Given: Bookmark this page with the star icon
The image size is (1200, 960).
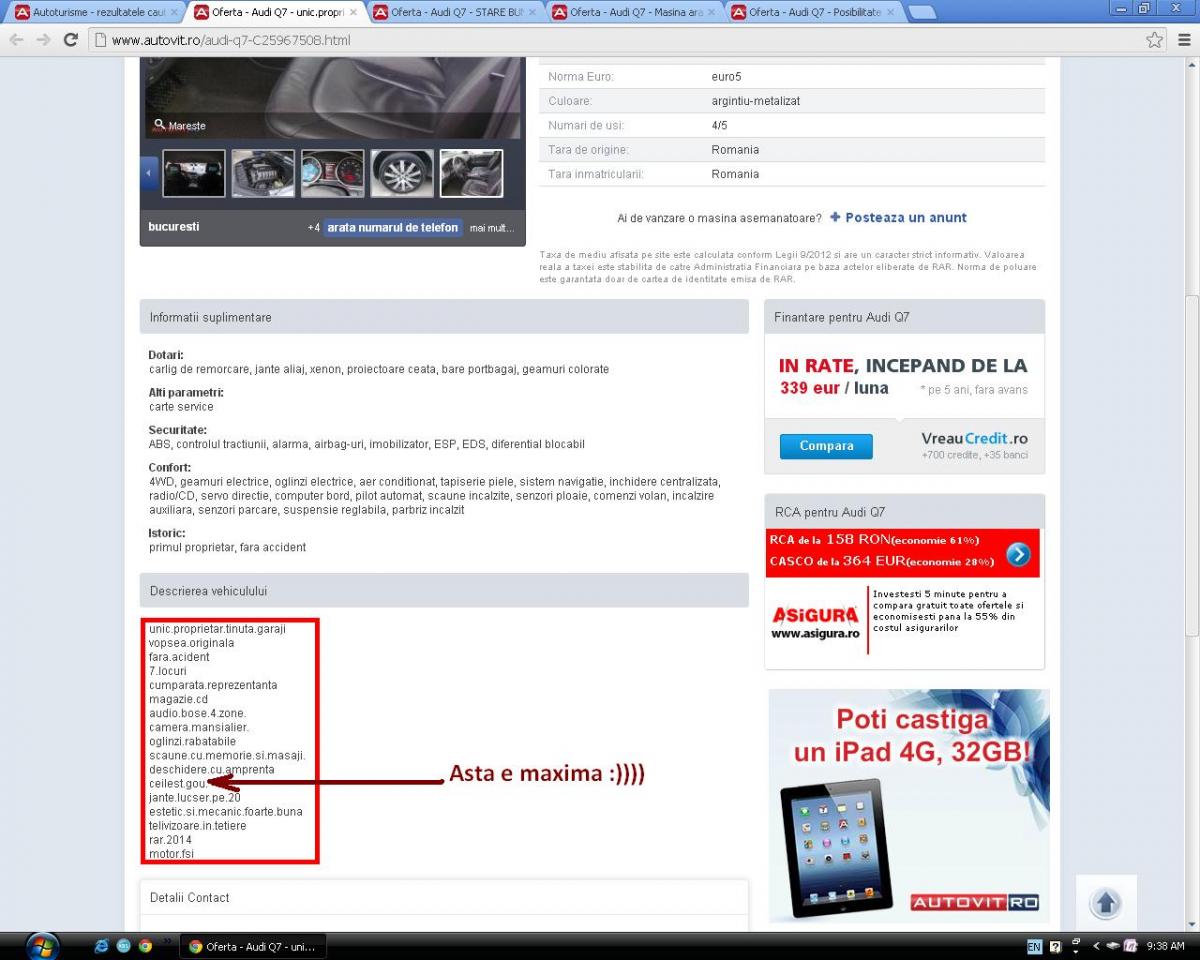Looking at the screenshot, I should 1154,40.
